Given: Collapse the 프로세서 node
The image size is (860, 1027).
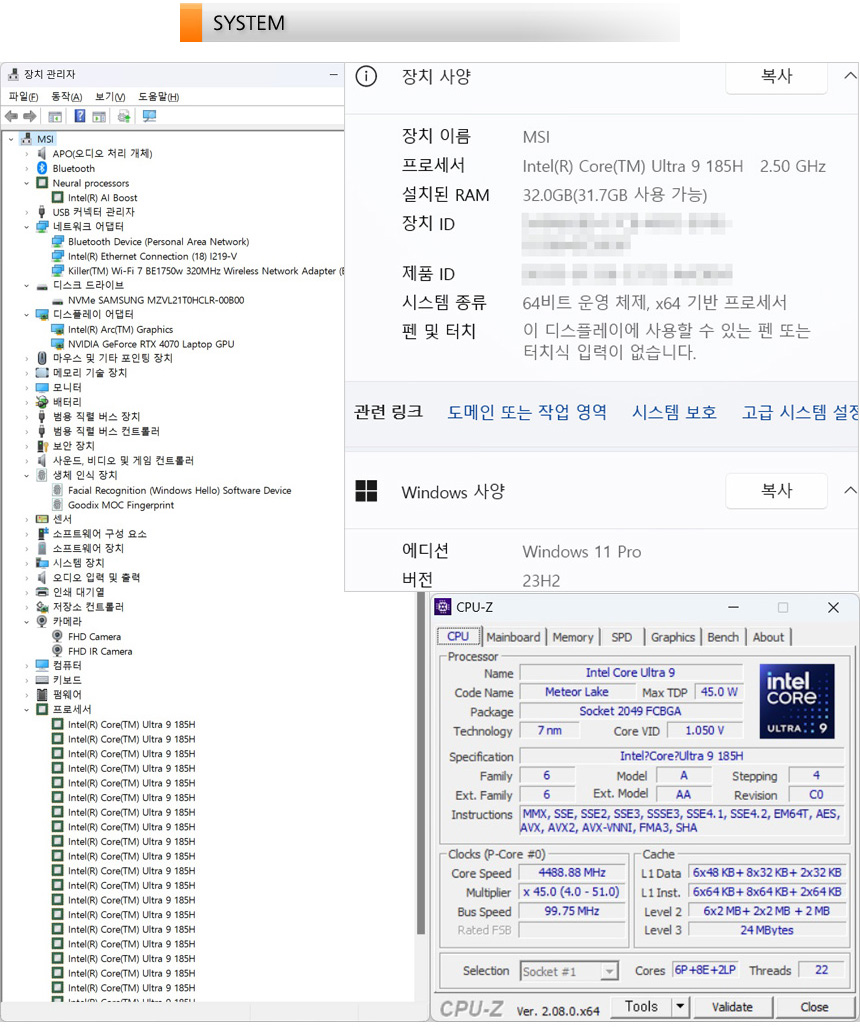Looking at the screenshot, I should point(27,709).
